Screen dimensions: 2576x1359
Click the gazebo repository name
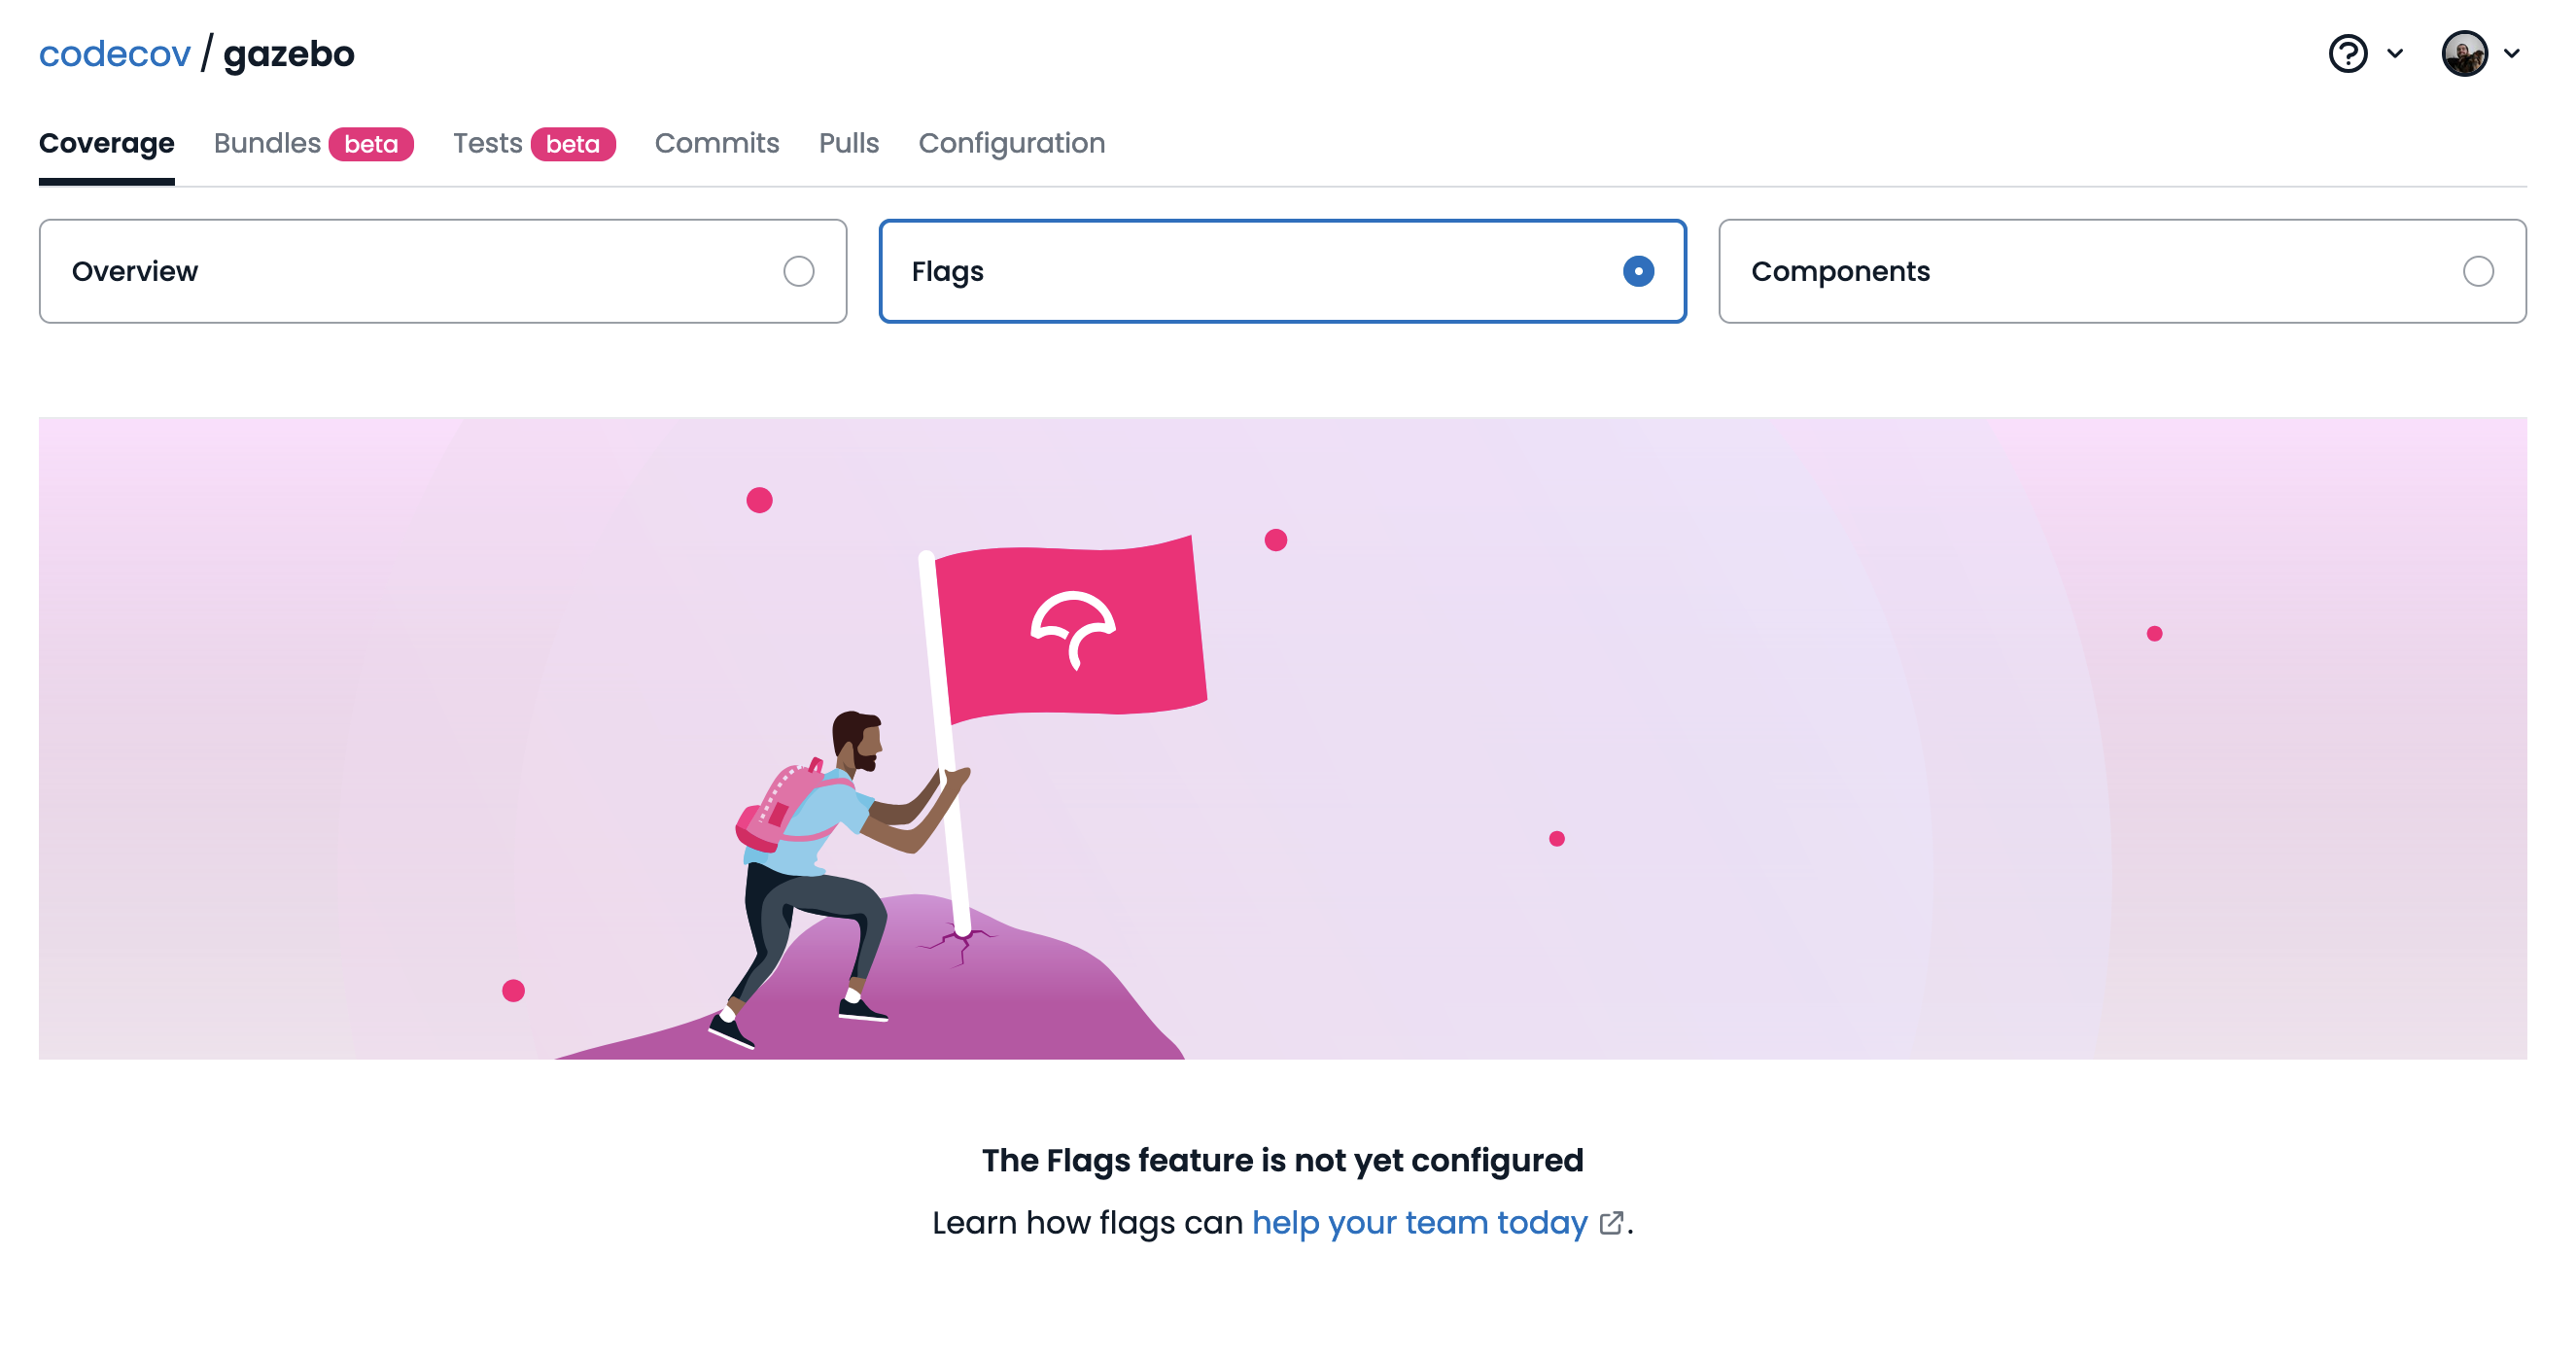pos(288,53)
